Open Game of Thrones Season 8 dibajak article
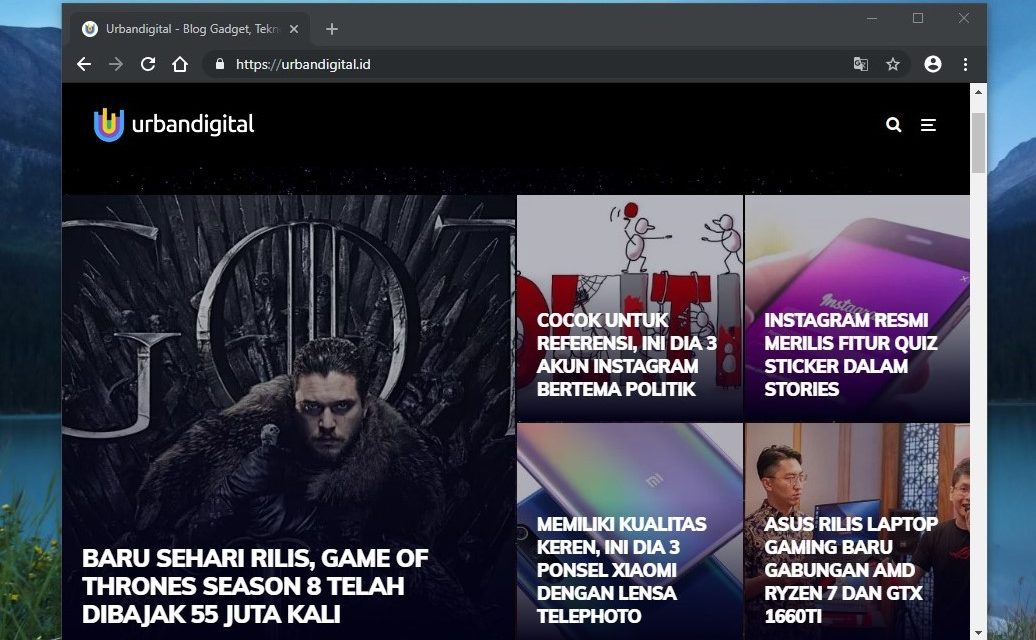This screenshot has height=640, width=1036. [255, 587]
